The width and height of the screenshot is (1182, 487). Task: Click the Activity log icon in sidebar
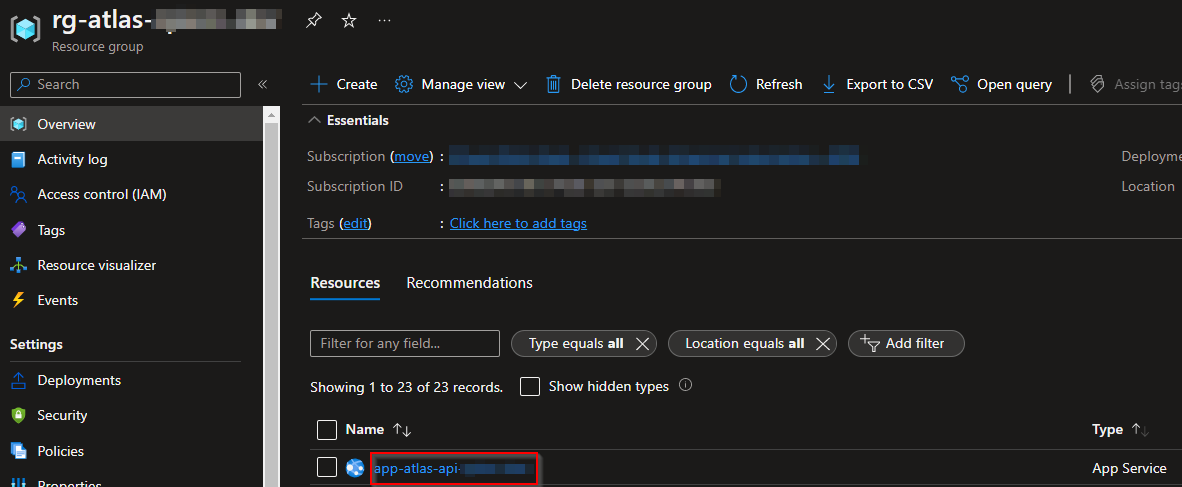tap(19, 160)
